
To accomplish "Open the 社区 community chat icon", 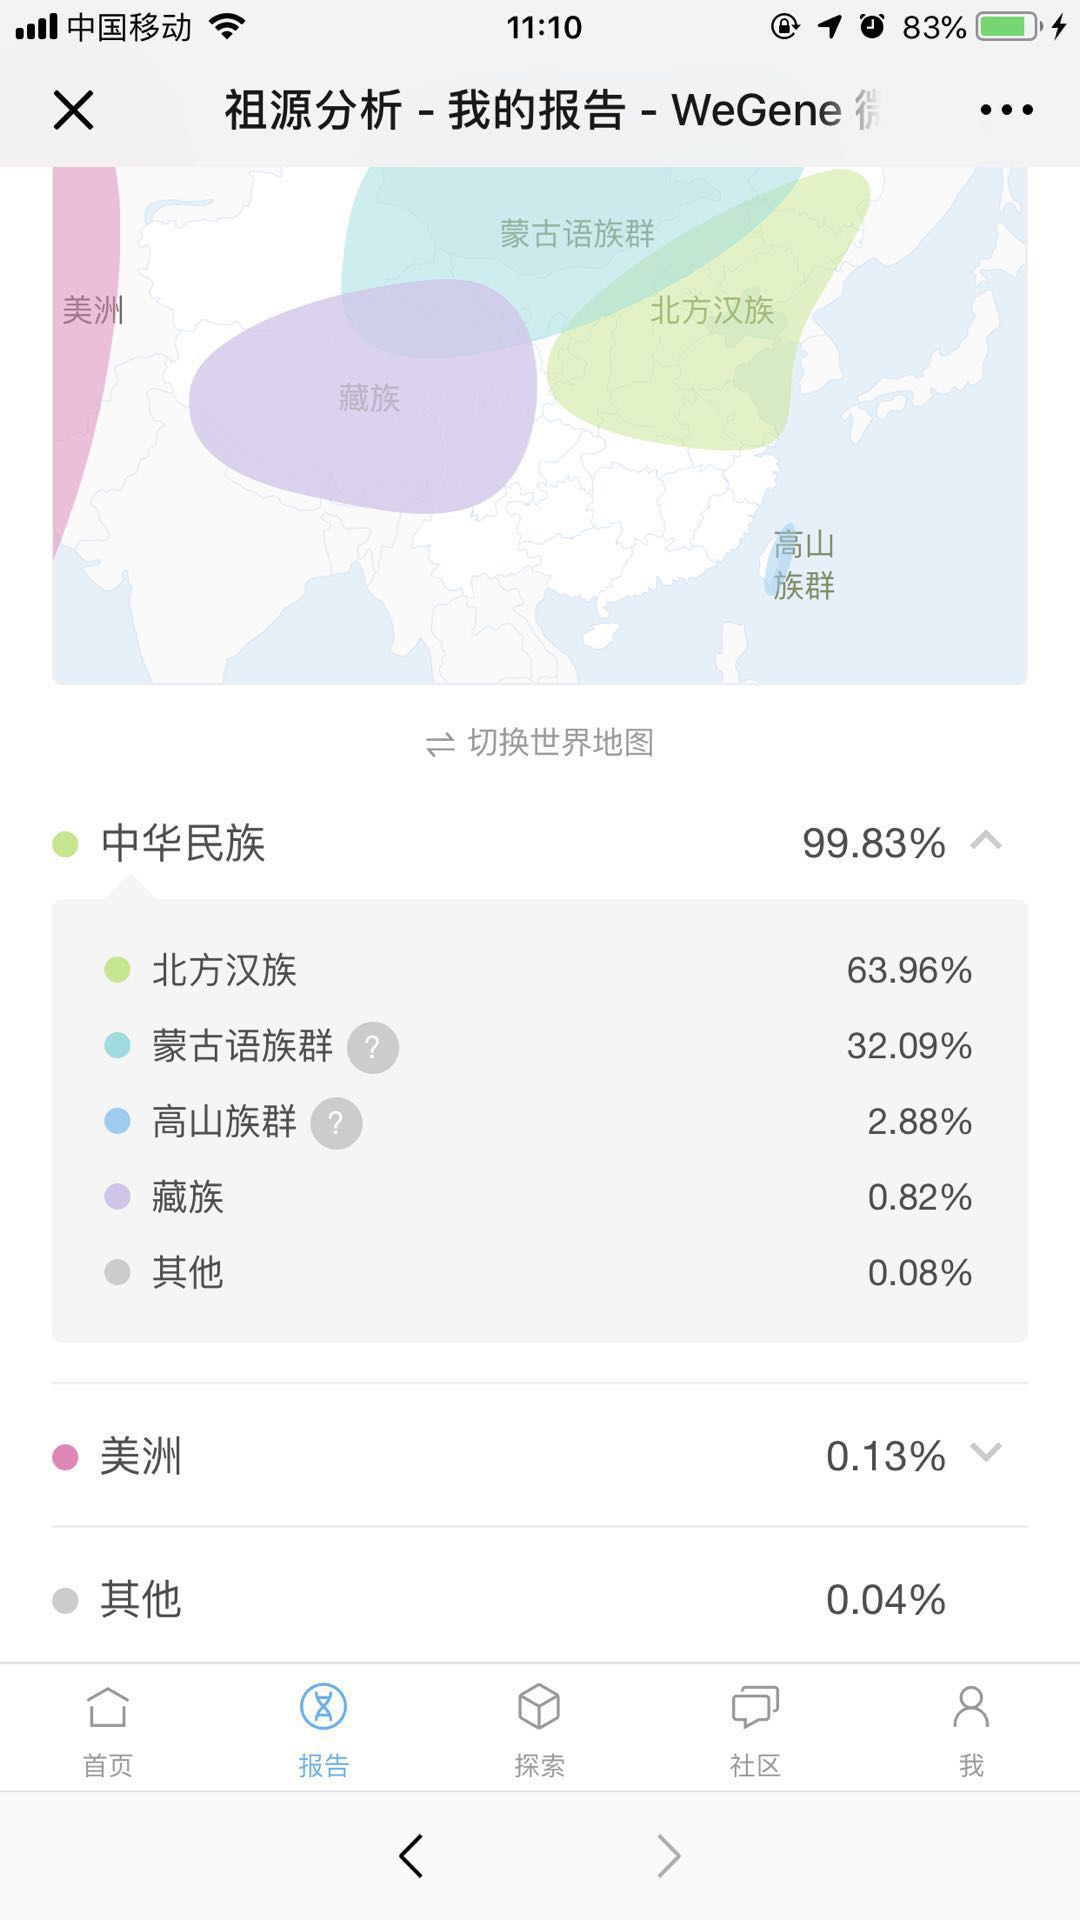I will click(755, 1707).
